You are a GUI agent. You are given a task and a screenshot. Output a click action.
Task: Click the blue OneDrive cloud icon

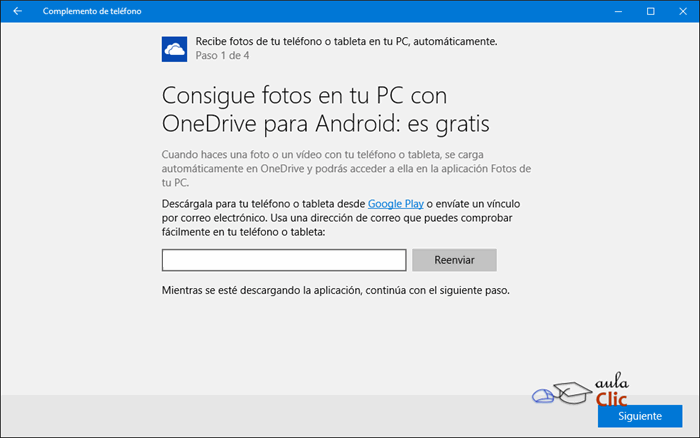174,49
